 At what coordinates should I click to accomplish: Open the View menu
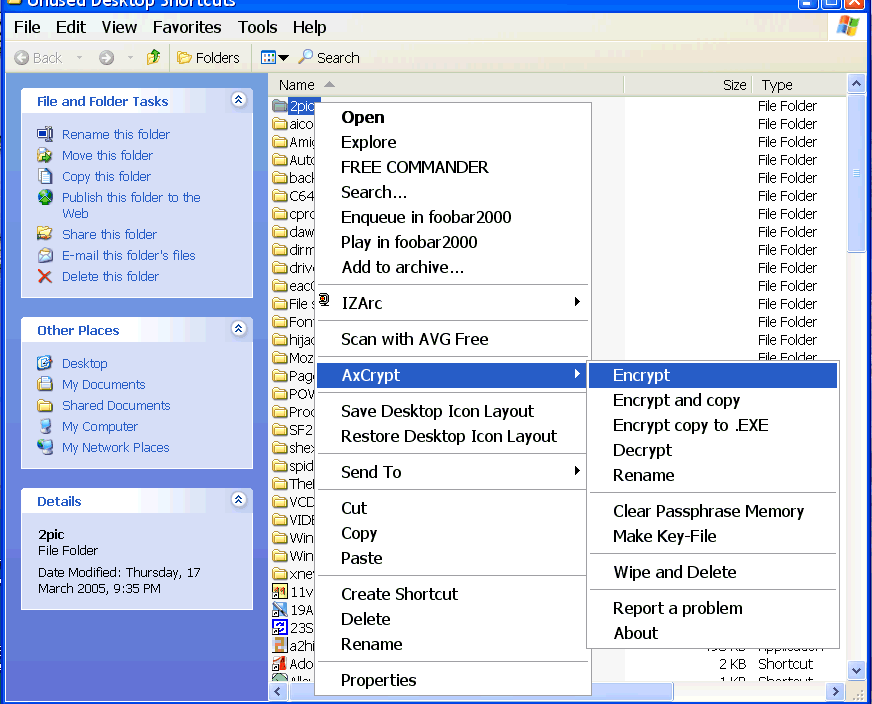point(119,27)
